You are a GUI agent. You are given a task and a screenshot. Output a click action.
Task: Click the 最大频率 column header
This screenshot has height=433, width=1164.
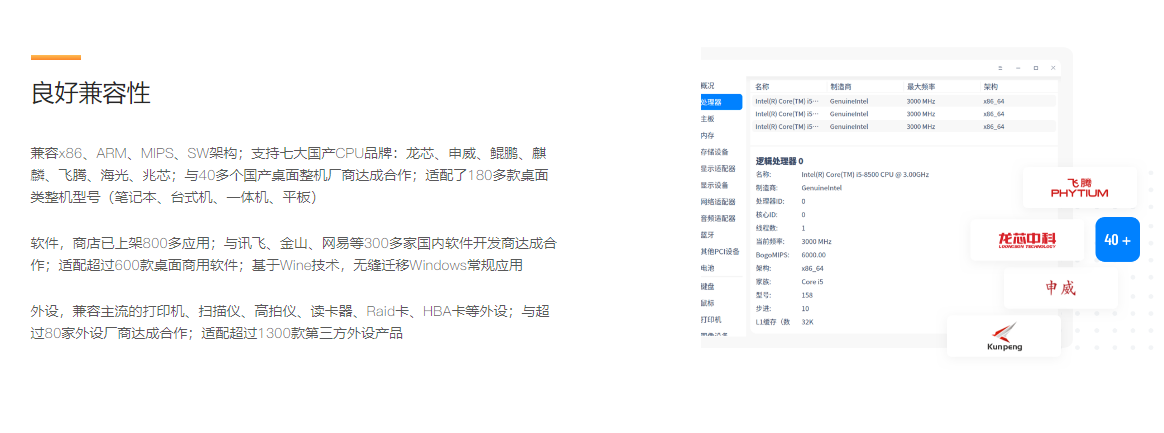[920, 86]
